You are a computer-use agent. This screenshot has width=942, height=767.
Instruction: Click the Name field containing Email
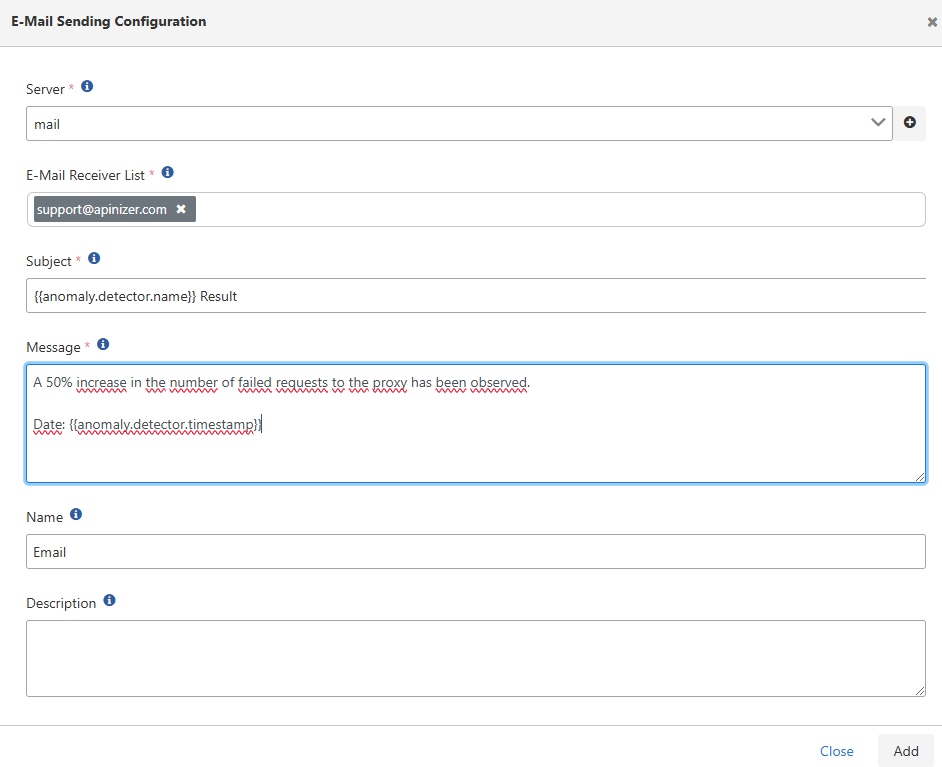475,552
